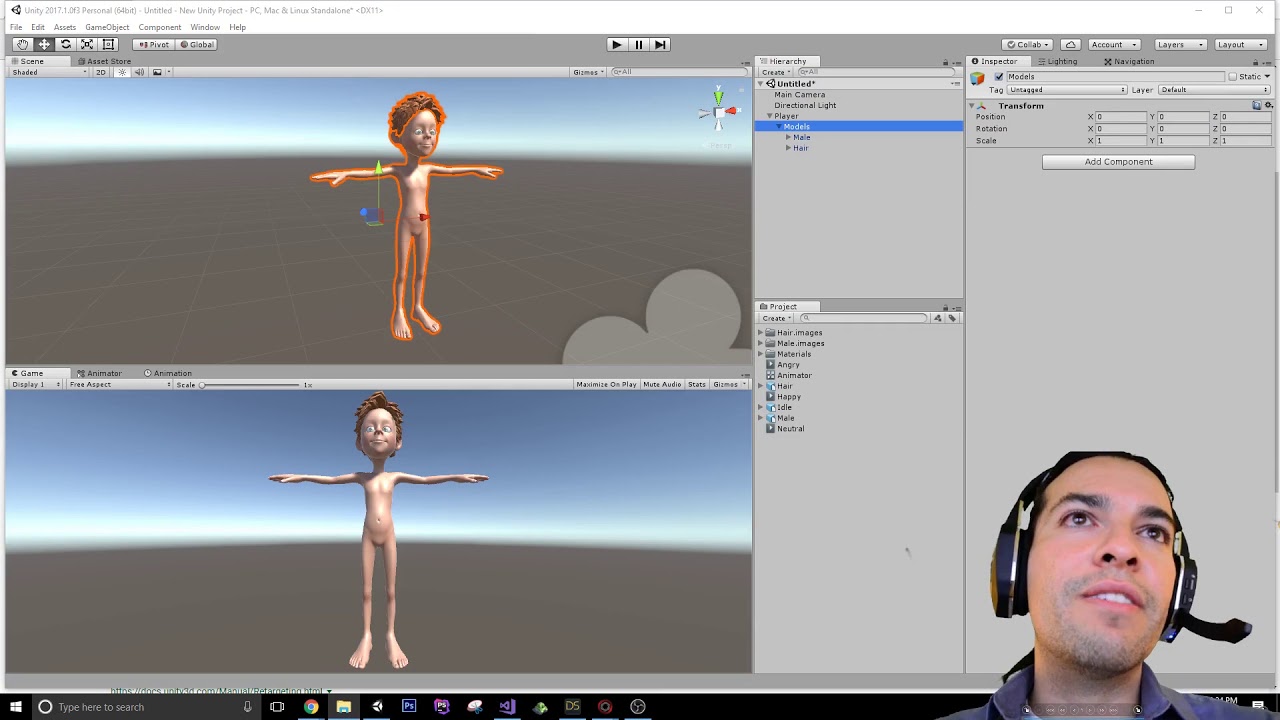Open the Scene Gizmos dropdown
Viewport: 1280px width, 720px height.
point(588,72)
